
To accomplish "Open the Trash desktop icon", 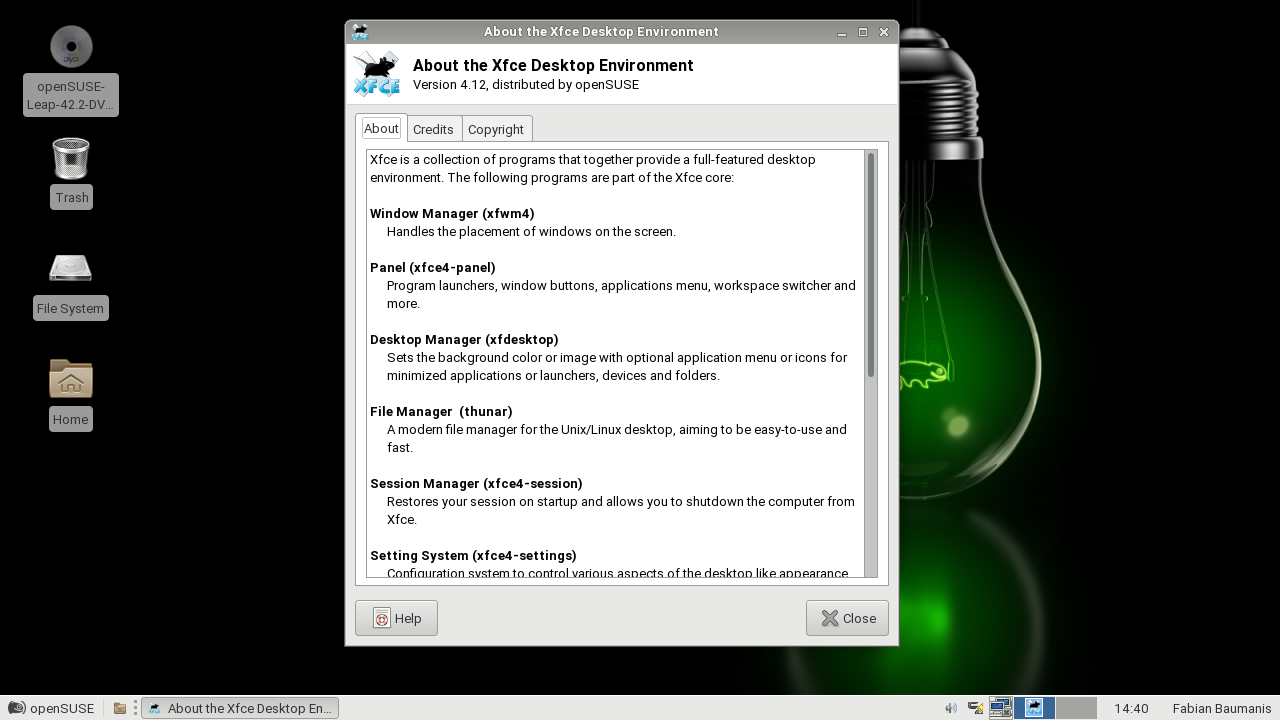I will [x=71, y=160].
